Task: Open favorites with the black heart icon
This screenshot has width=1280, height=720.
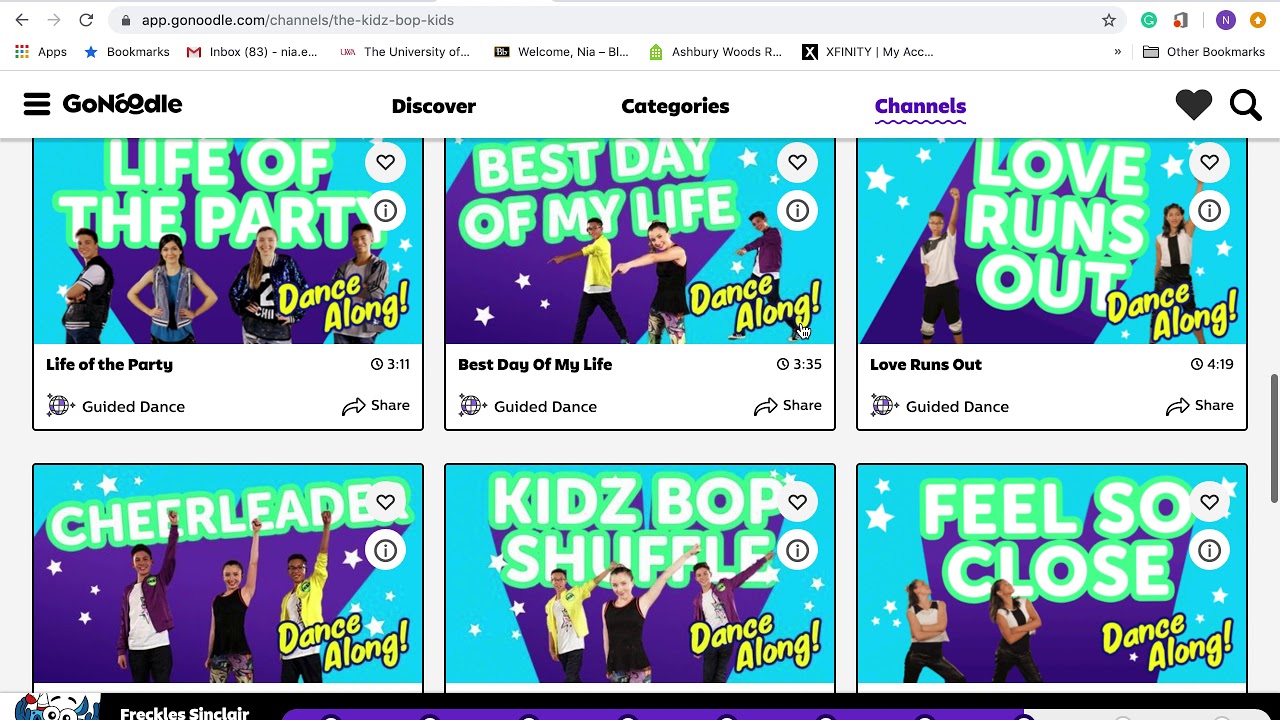Action: [1193, 105]
